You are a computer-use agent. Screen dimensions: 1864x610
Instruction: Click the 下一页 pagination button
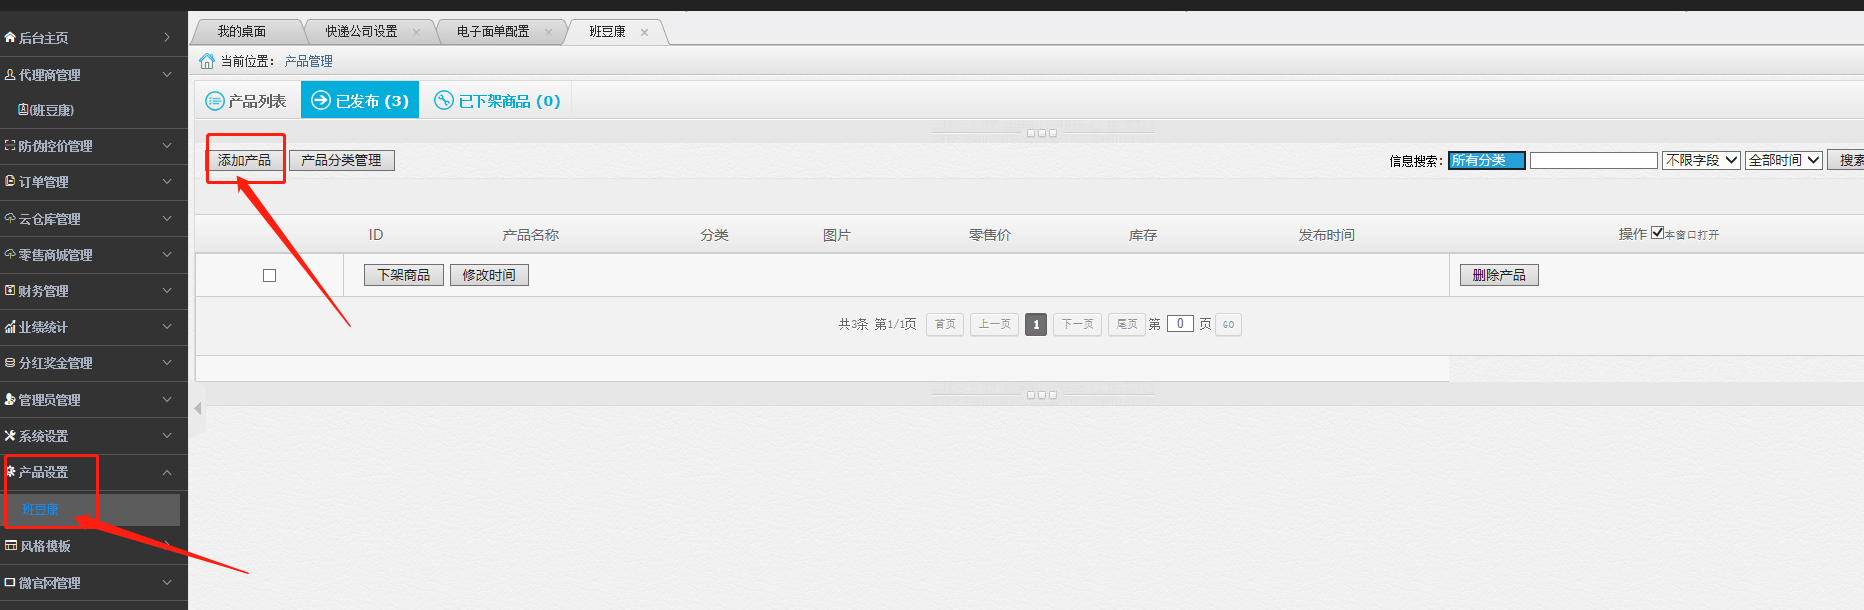tap(1078, 324)
